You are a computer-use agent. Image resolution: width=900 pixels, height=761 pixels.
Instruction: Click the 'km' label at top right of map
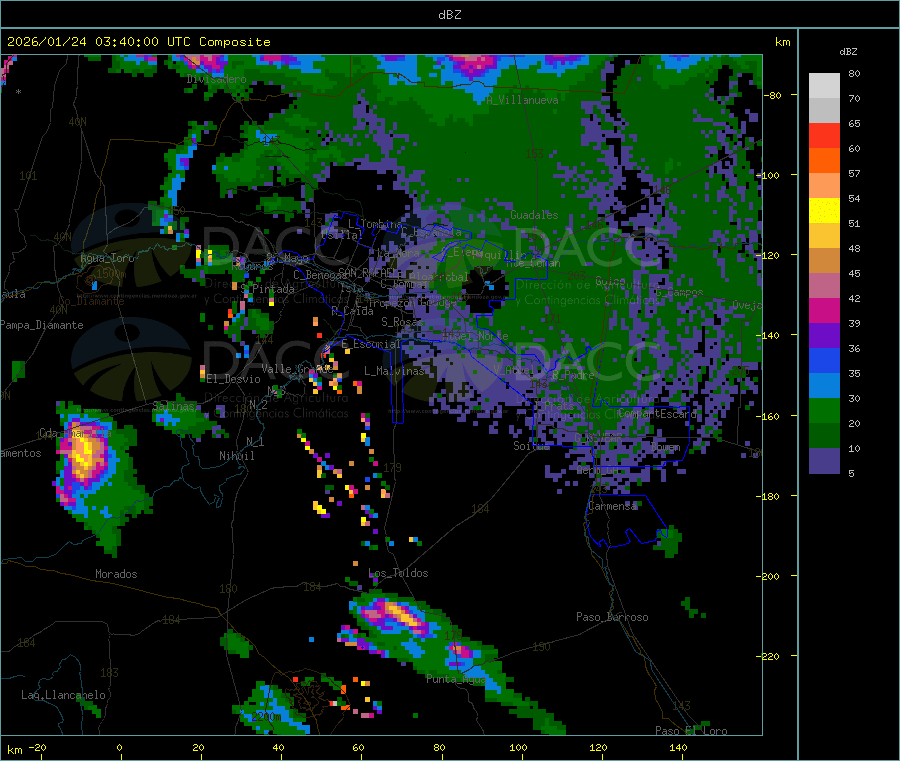click(782, 42)
